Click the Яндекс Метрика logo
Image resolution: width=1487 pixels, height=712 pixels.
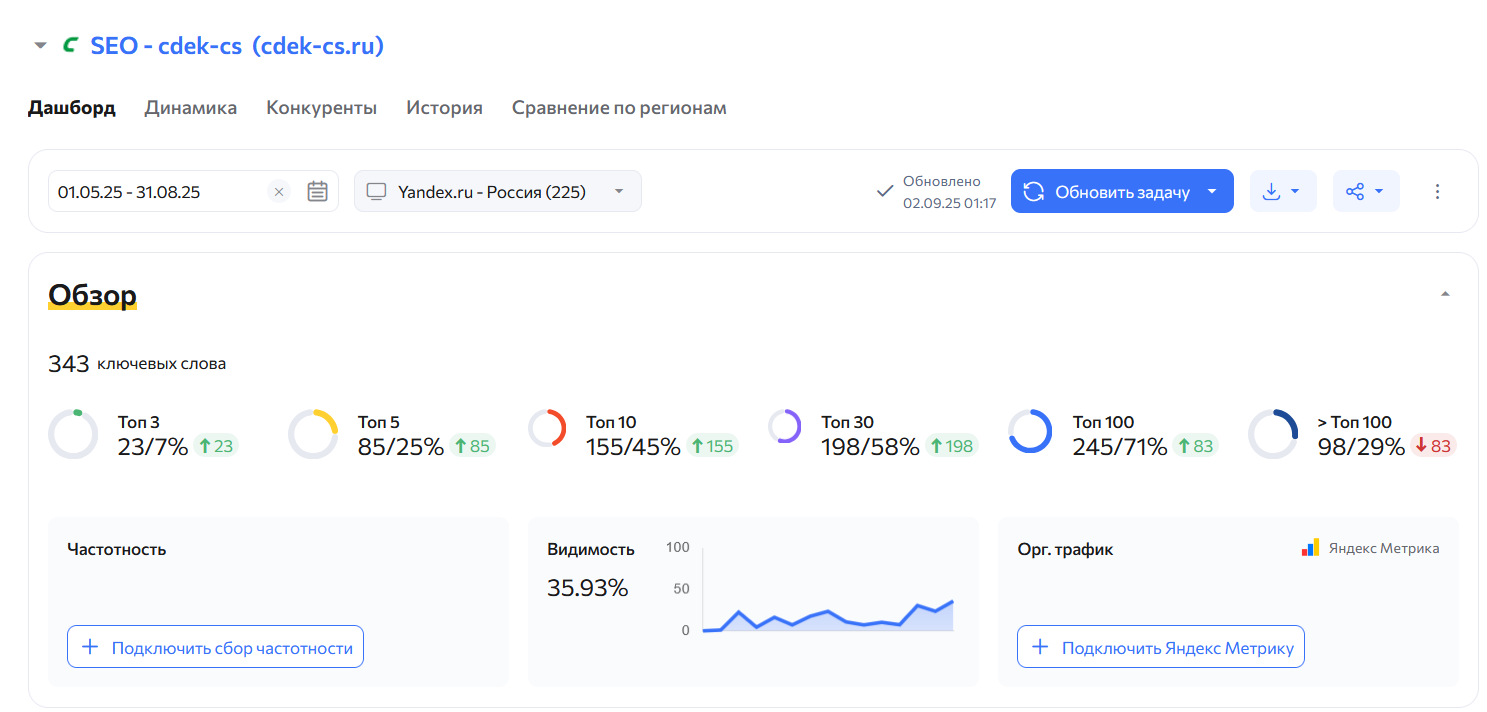click(x=1370, y=548)
